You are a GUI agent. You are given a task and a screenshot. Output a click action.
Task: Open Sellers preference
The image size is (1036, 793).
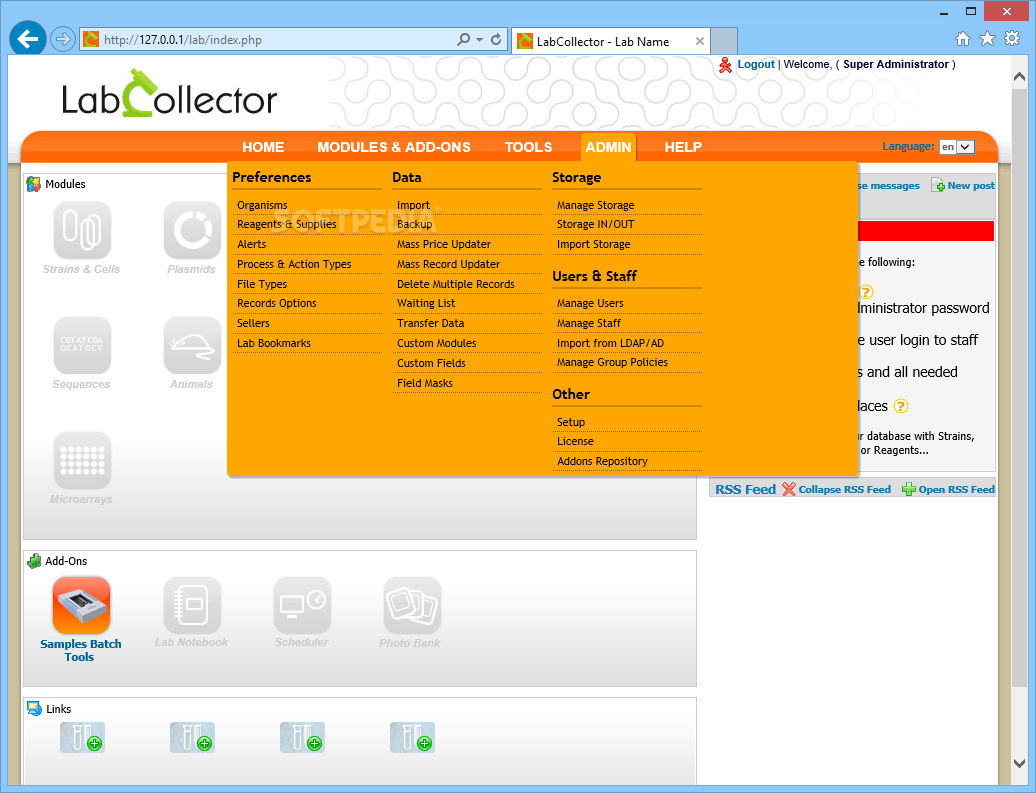pyautogui.click(x=254, y=323)
